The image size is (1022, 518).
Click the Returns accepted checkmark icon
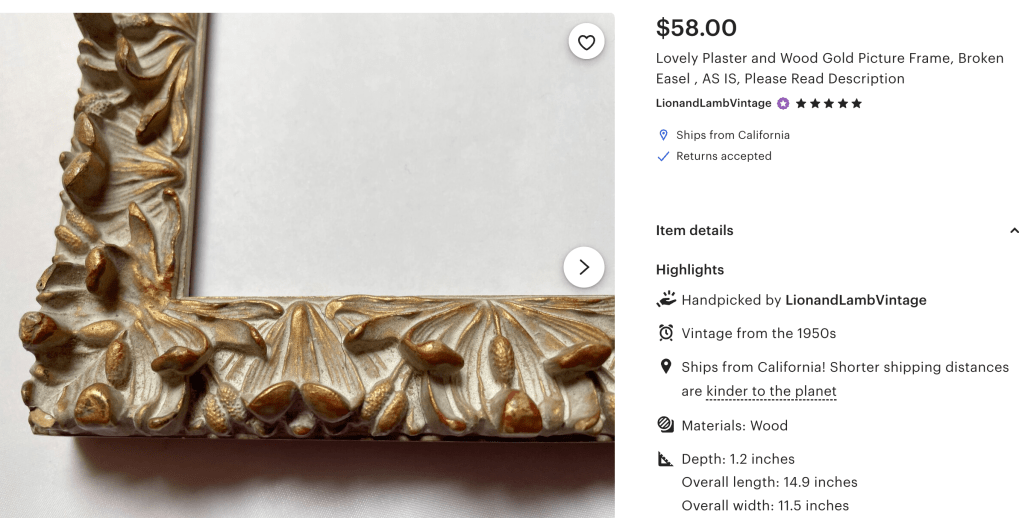click(662, 156)
